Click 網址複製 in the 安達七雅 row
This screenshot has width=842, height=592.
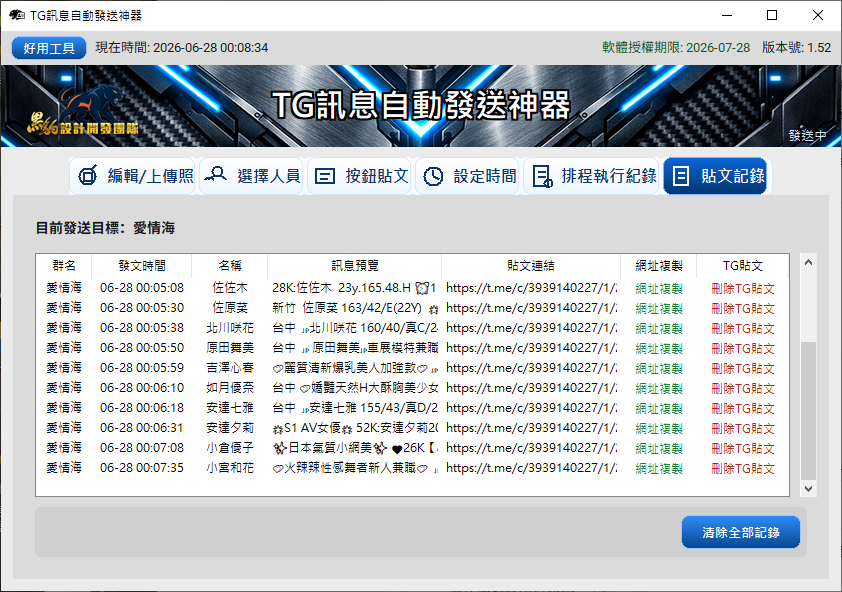[659, 408]
